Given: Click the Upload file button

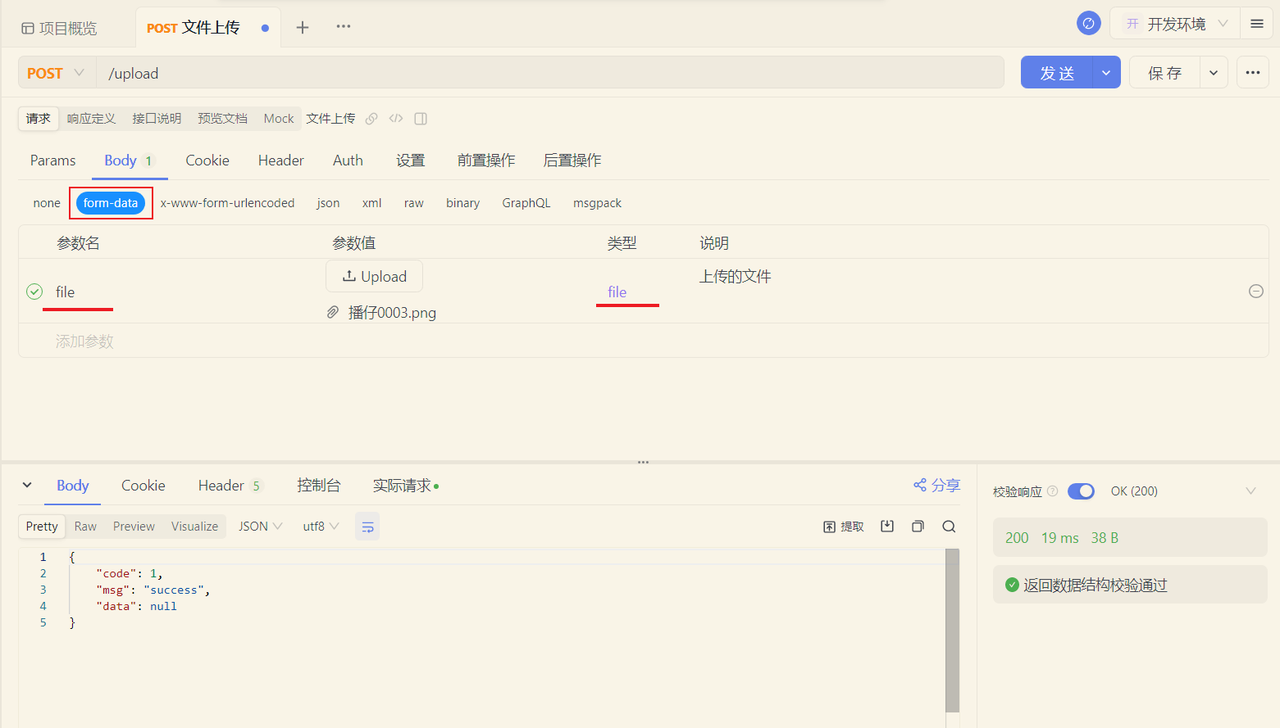Looking at the screenshot, I should [374, 276].
